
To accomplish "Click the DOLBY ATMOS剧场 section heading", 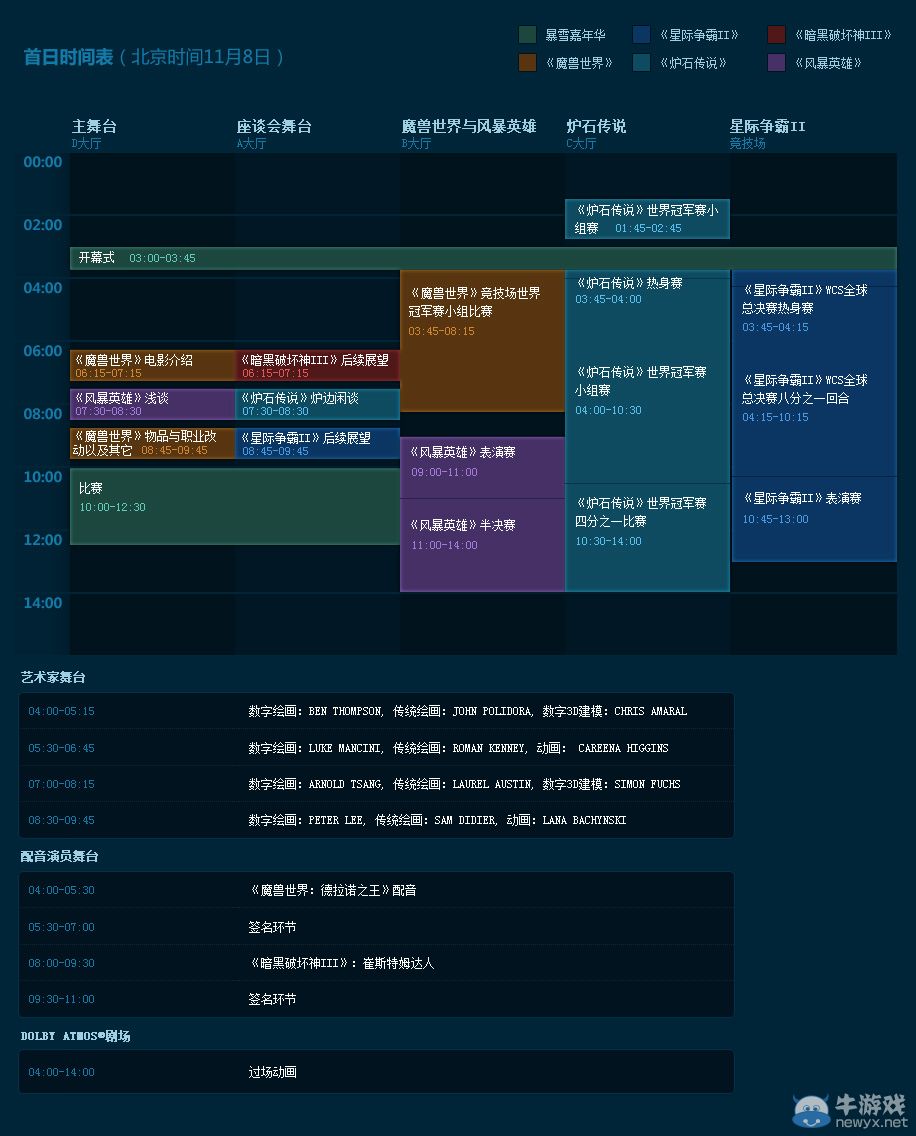I will pos(75,1036).
